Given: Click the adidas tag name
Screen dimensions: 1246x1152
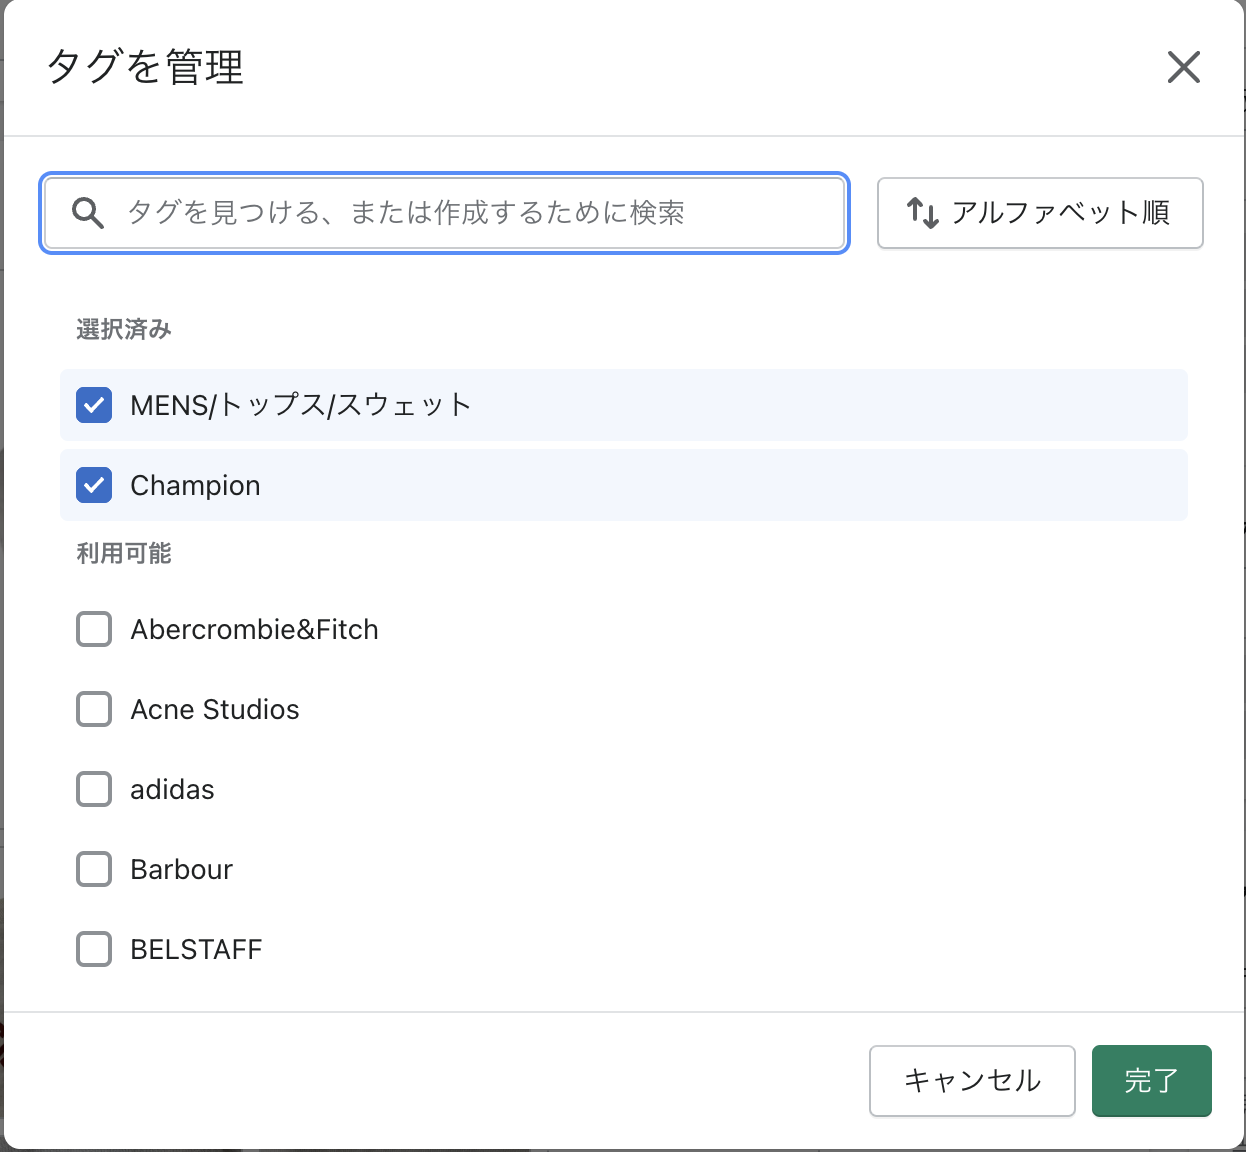Looking at the screenshot, I should (172, 790).
